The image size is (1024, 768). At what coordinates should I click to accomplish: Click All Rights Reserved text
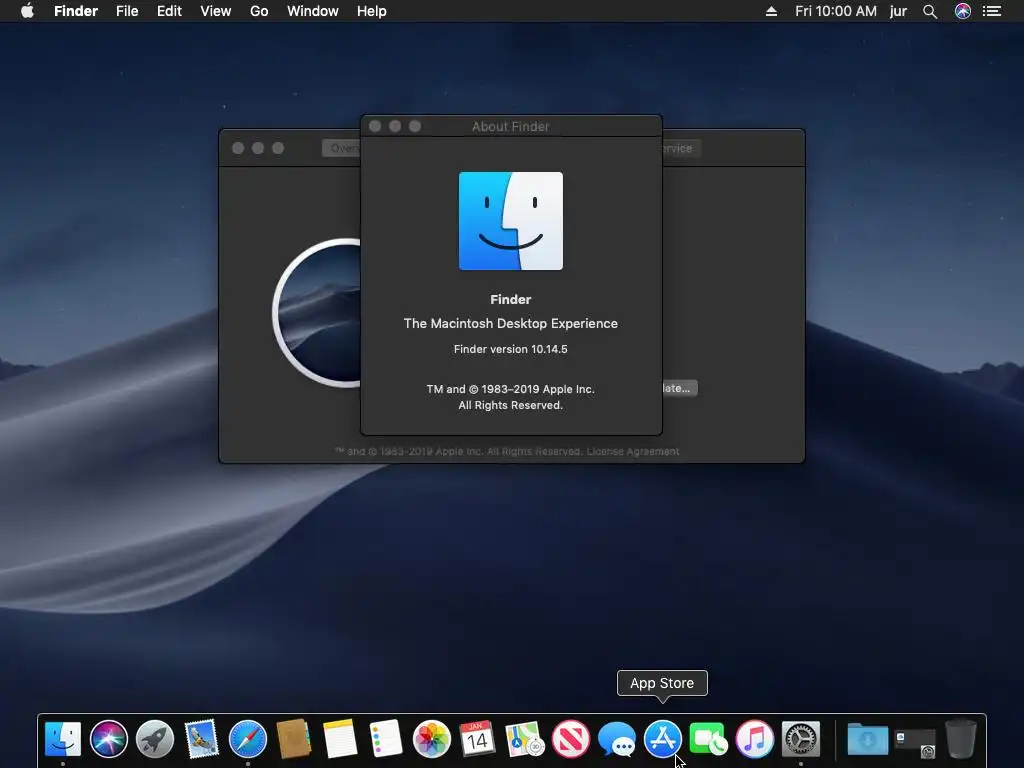coord(511,406)
